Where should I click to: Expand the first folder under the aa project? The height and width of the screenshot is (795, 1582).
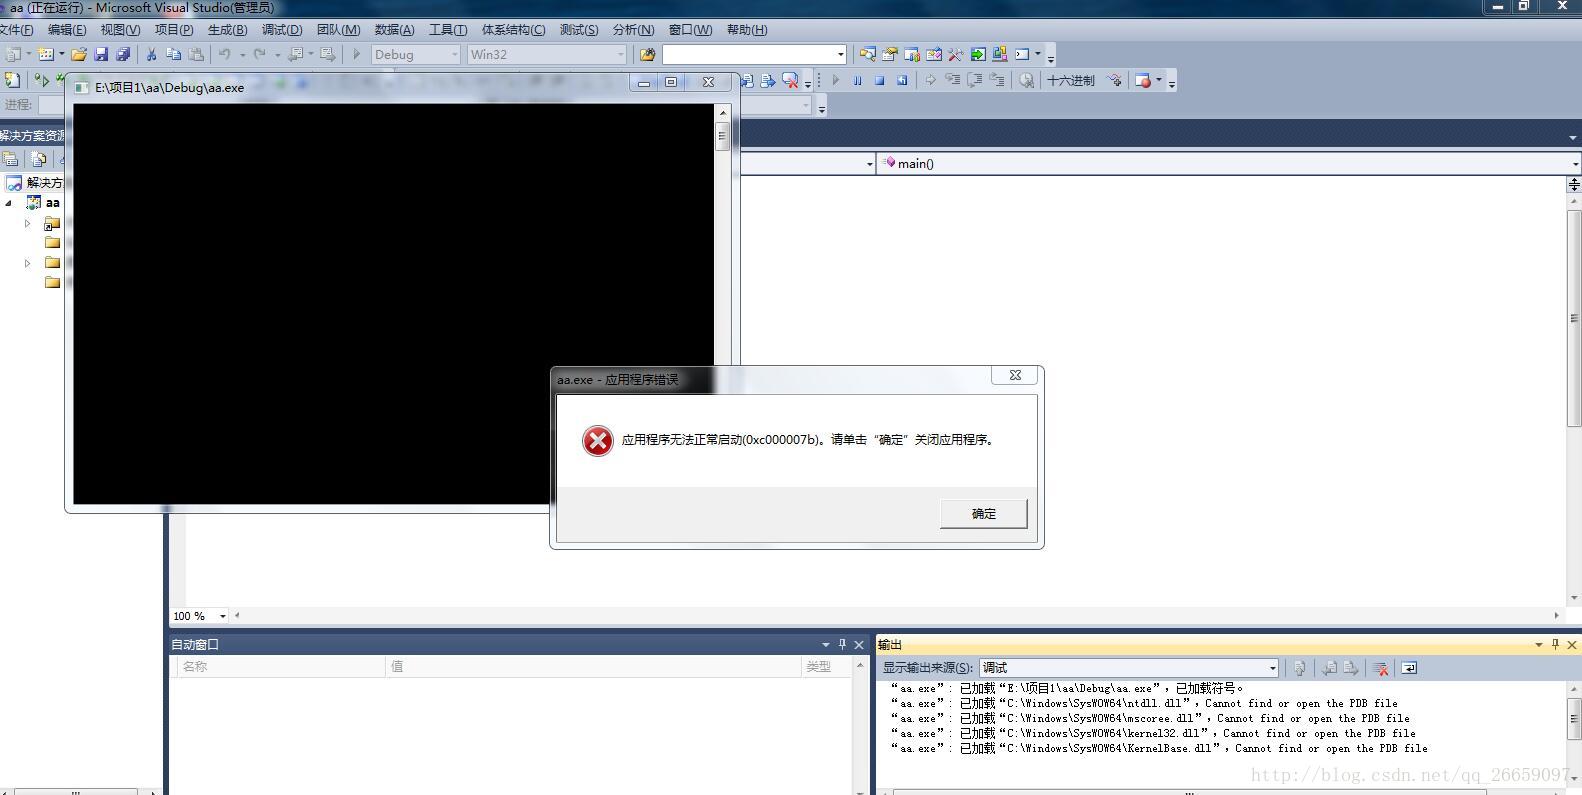click(x=27, y=223)
